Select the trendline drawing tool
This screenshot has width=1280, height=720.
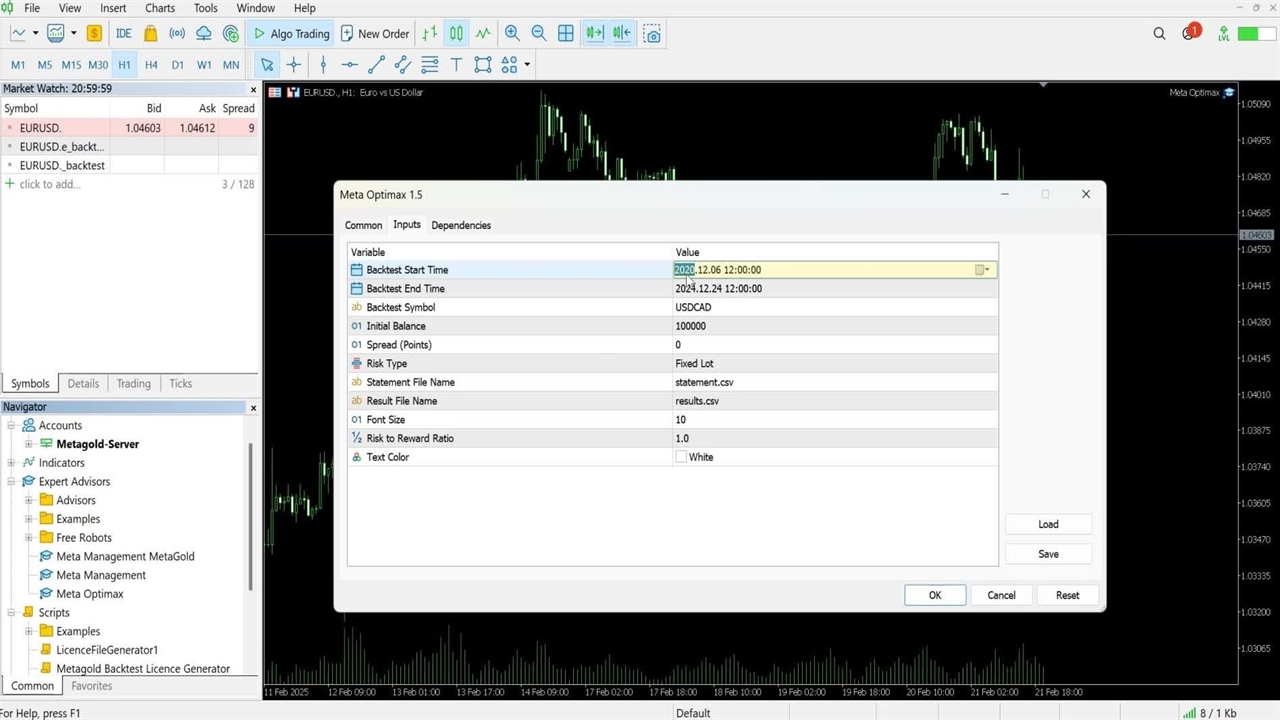(376, 65)
